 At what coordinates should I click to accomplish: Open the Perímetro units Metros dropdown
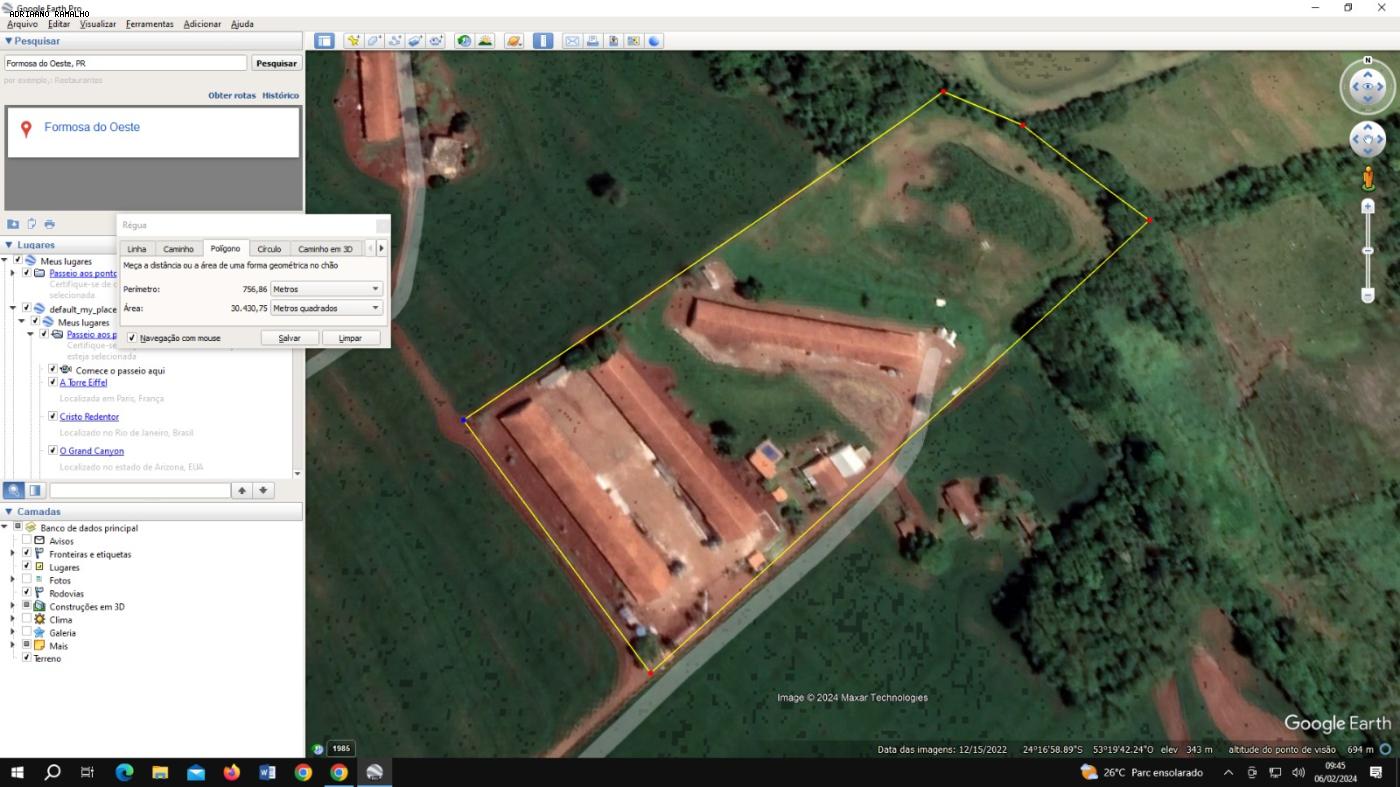327,289
